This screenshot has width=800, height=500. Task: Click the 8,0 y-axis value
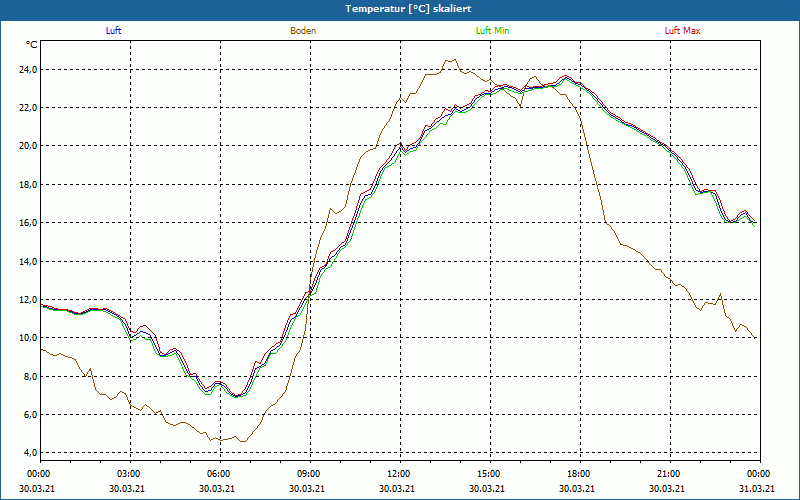point(31,377)
